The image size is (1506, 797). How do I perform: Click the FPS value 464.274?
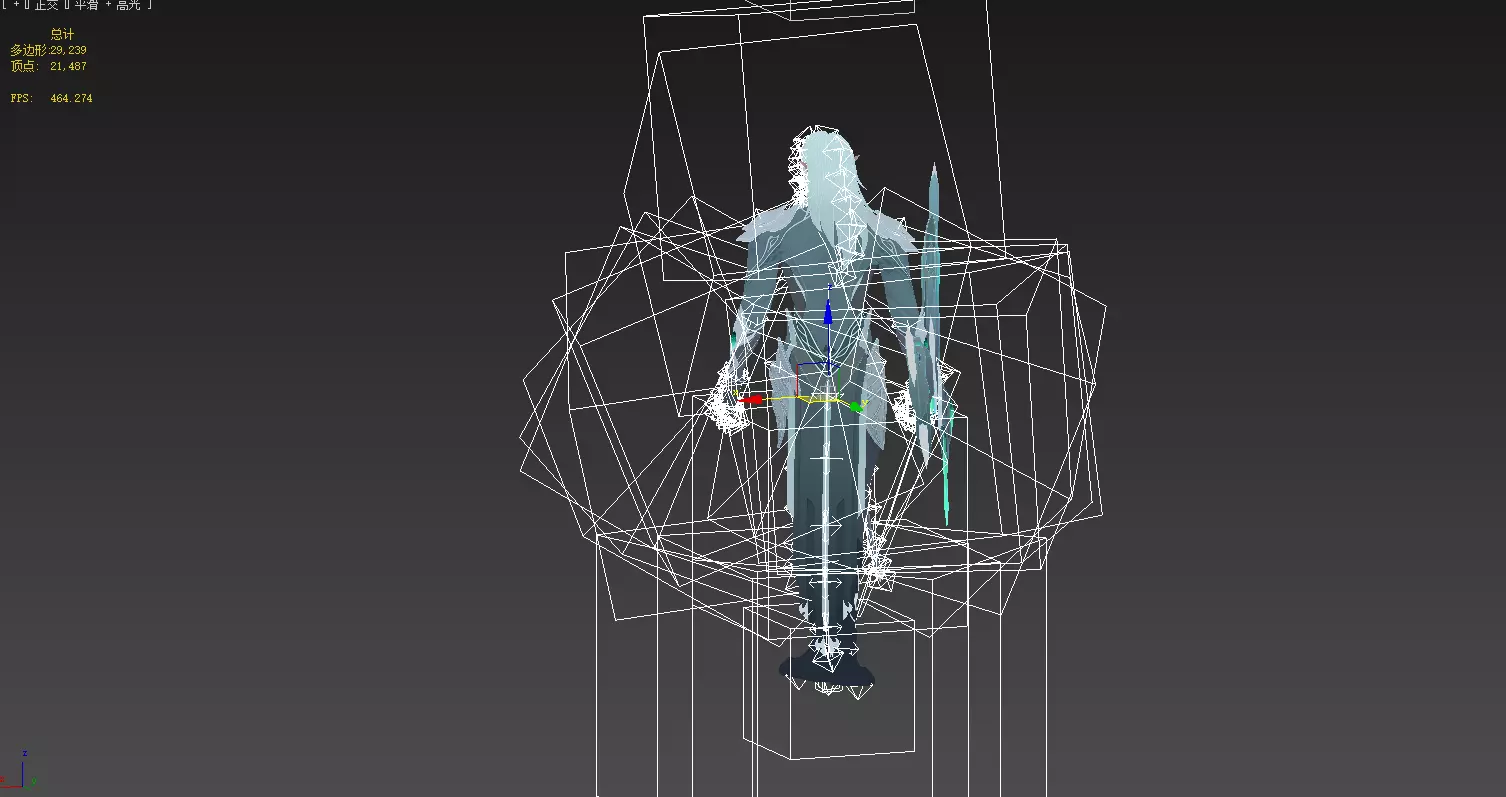click(x=71, y=98)
